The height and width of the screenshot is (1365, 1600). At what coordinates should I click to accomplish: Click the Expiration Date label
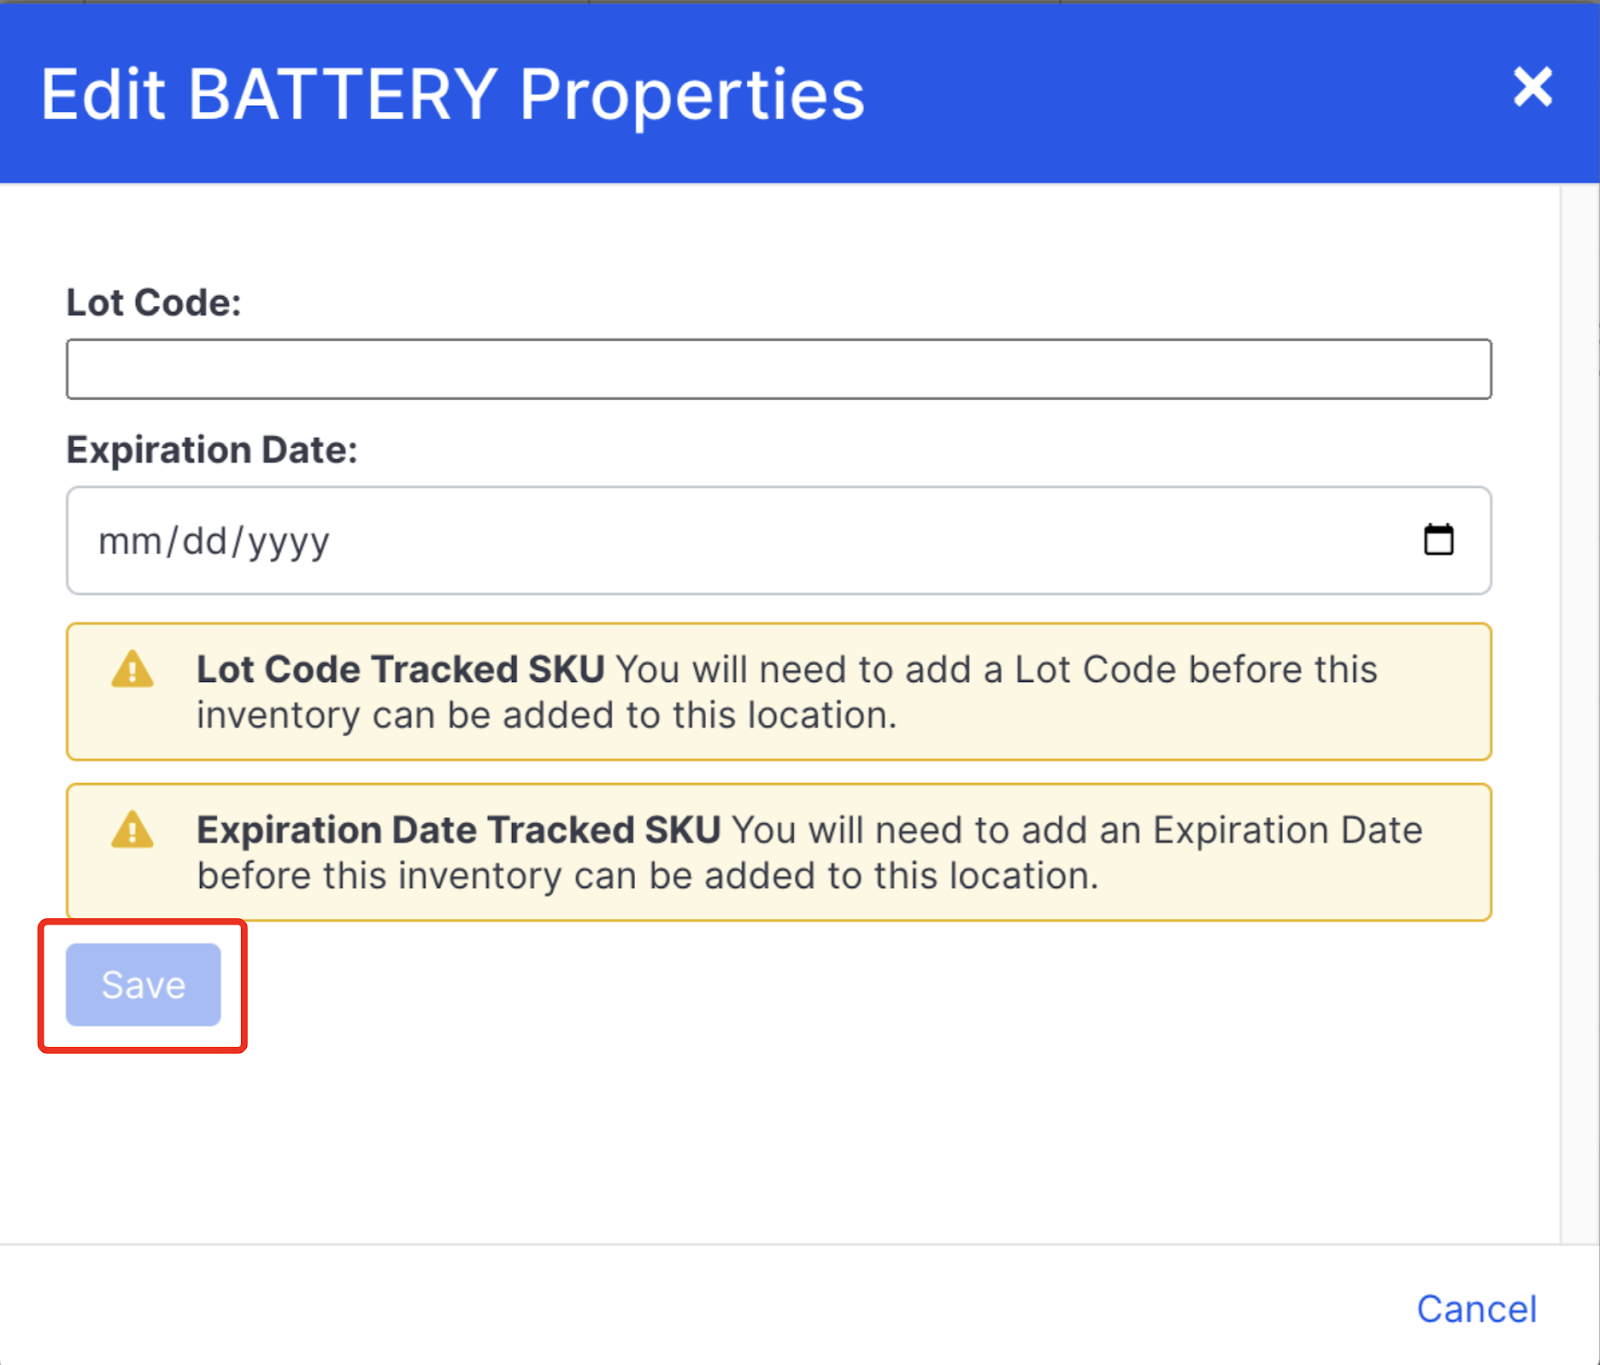pyautogui.click(x=212, y=450)
